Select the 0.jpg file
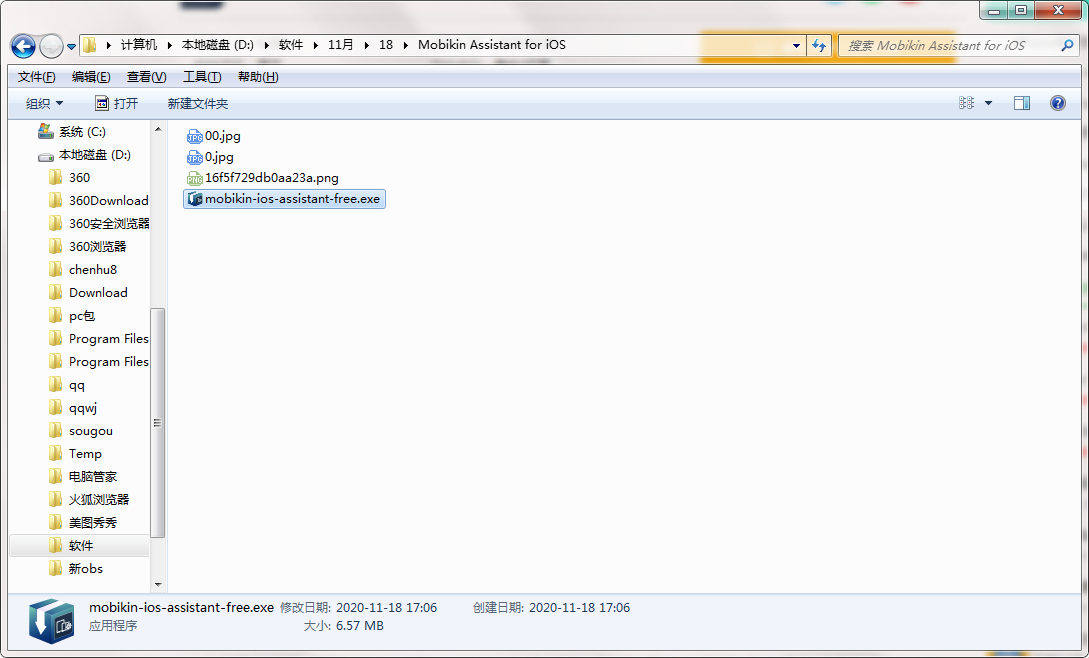The image size is (1089, 658). pos(210,157)
